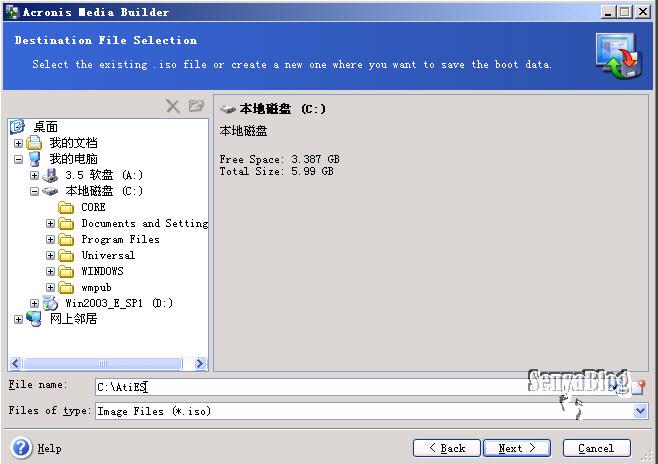
Task: Expand the Universal folder node
Action: 50,255
